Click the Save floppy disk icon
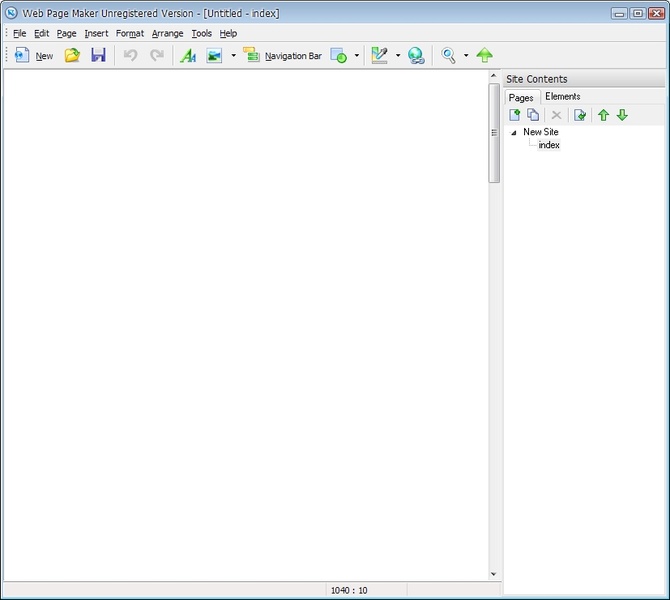The height and width of the screenshot is (600, 670). (x=98, y=56)
